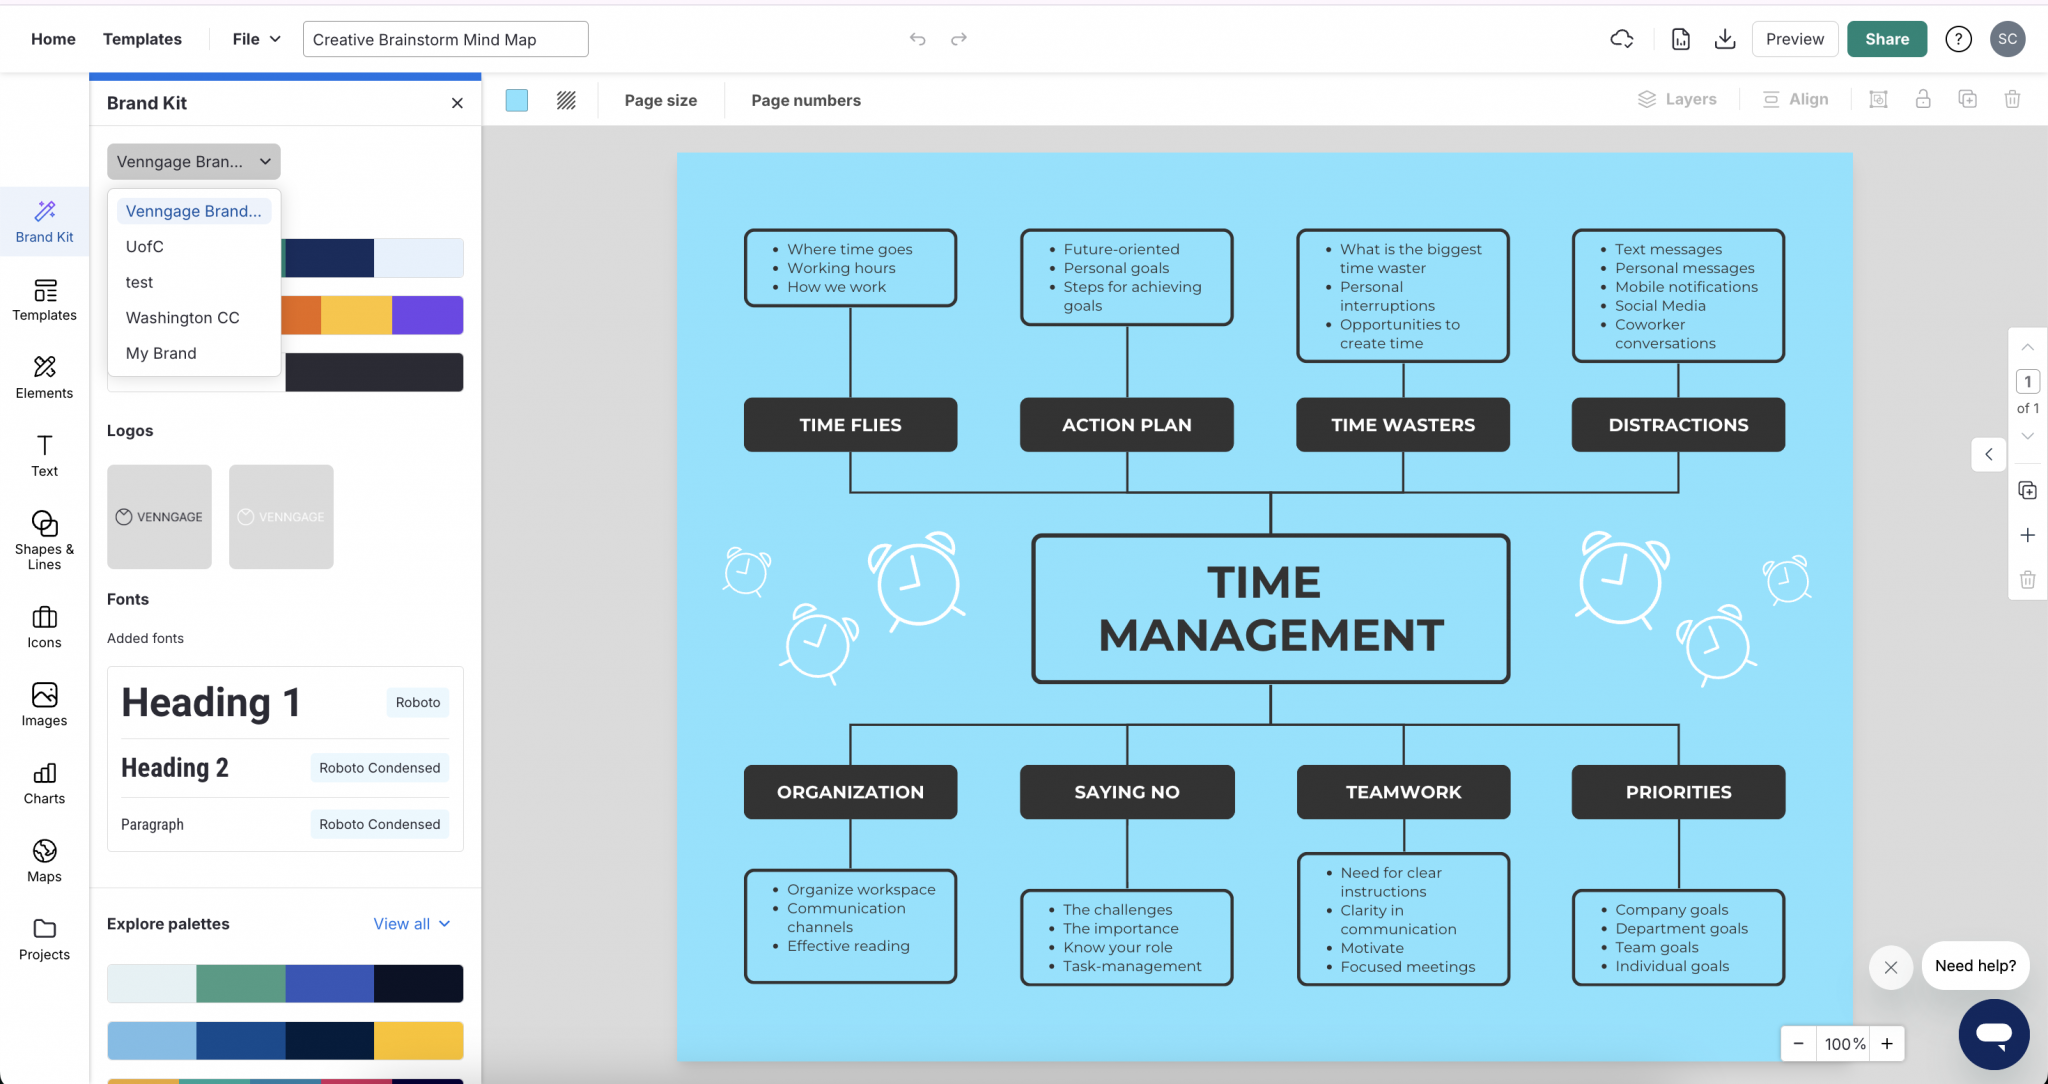Open the Icons panel from the sidebar
Image resolution: width=2048 pixels, height=1084 pixels.
coord(43,627)
